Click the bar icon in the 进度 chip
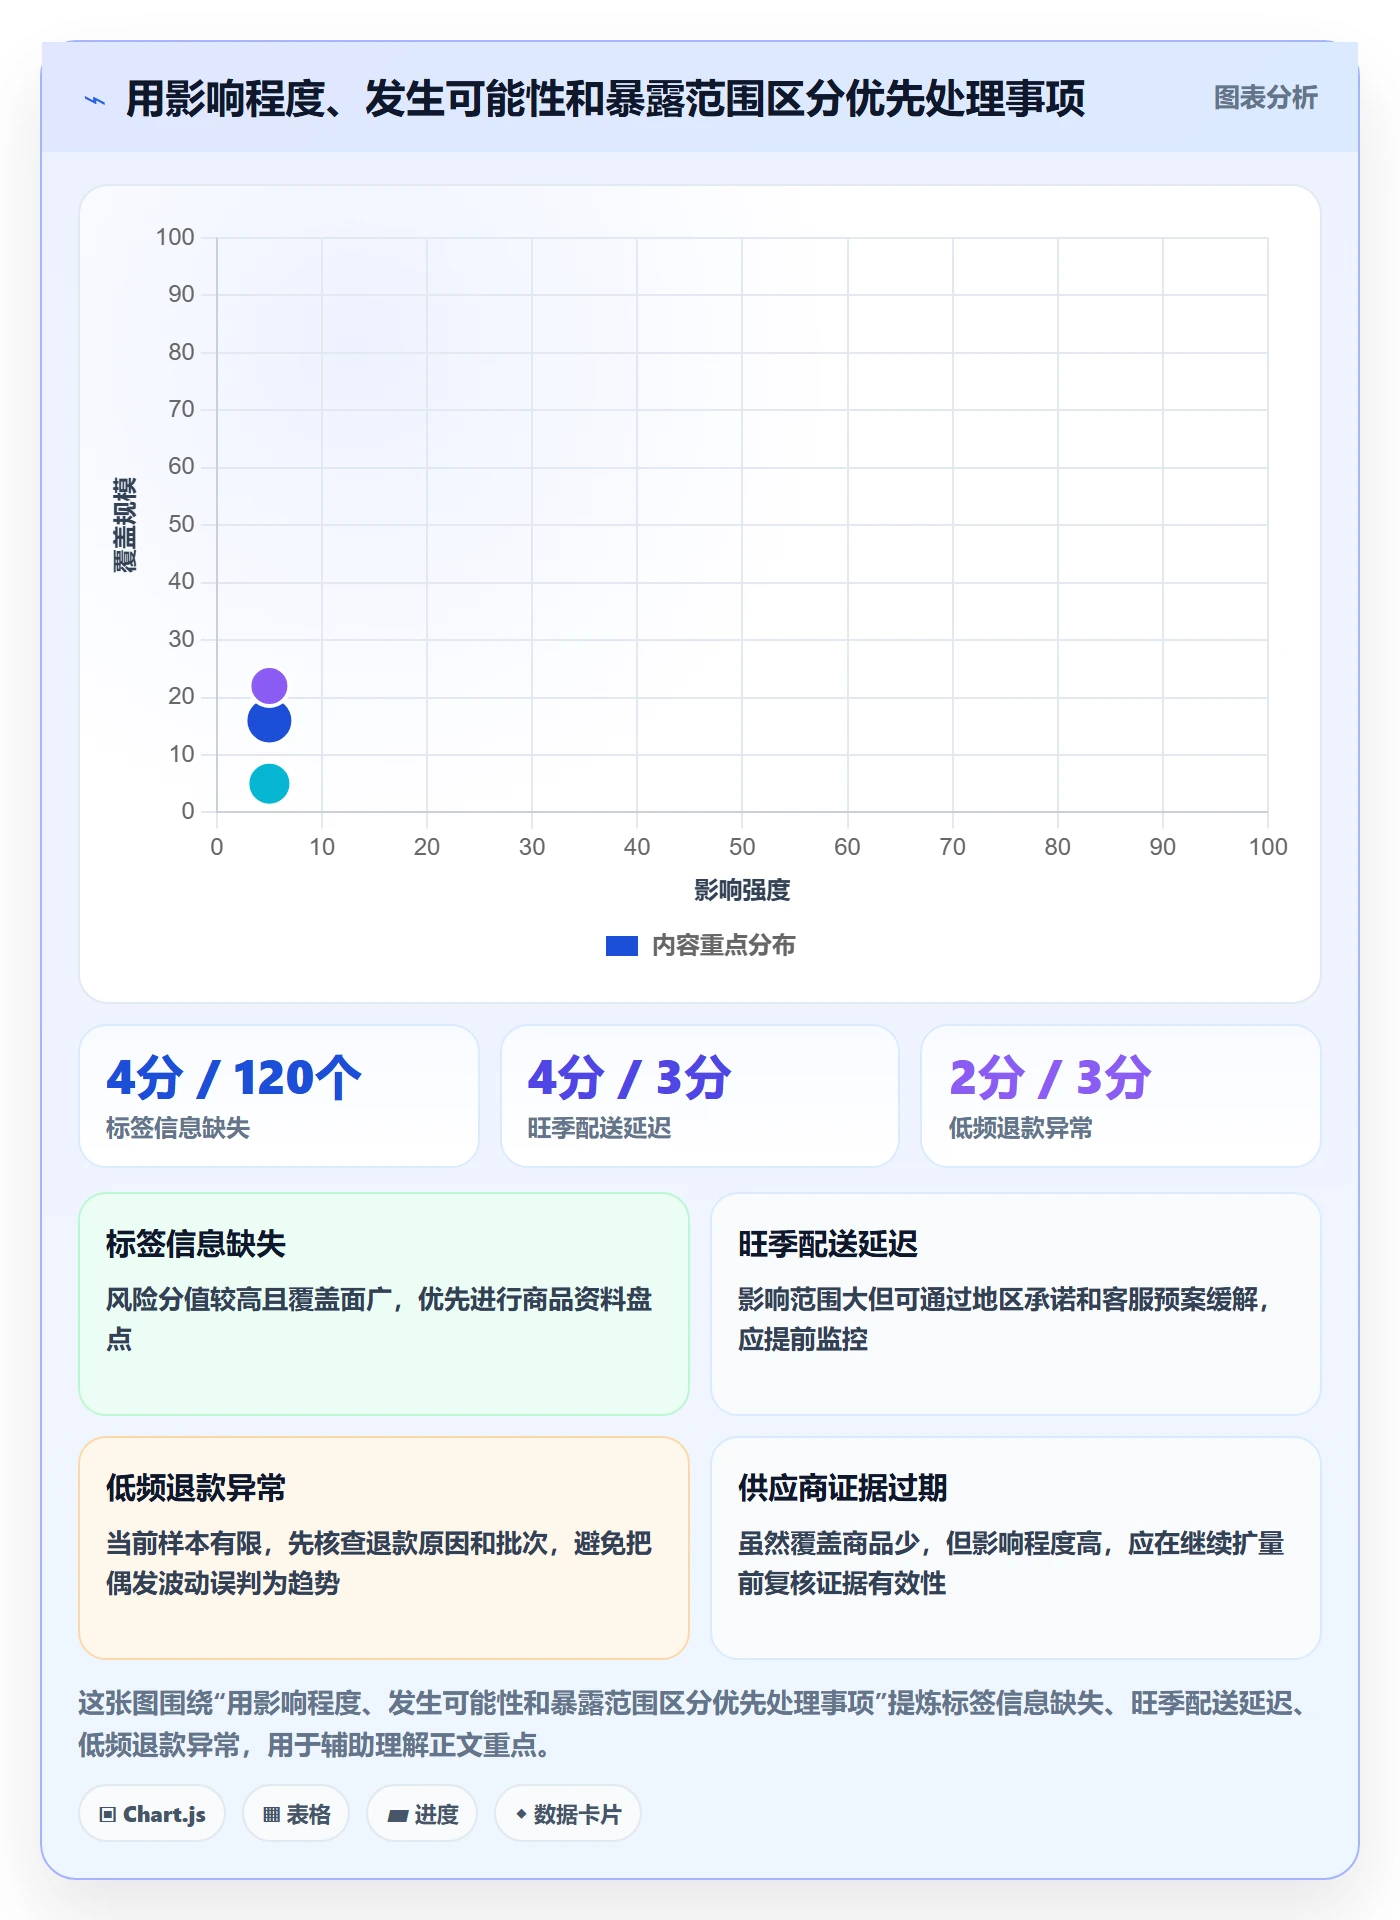The width and height of the screenshot is (1400, 1920). [398, 1816]
